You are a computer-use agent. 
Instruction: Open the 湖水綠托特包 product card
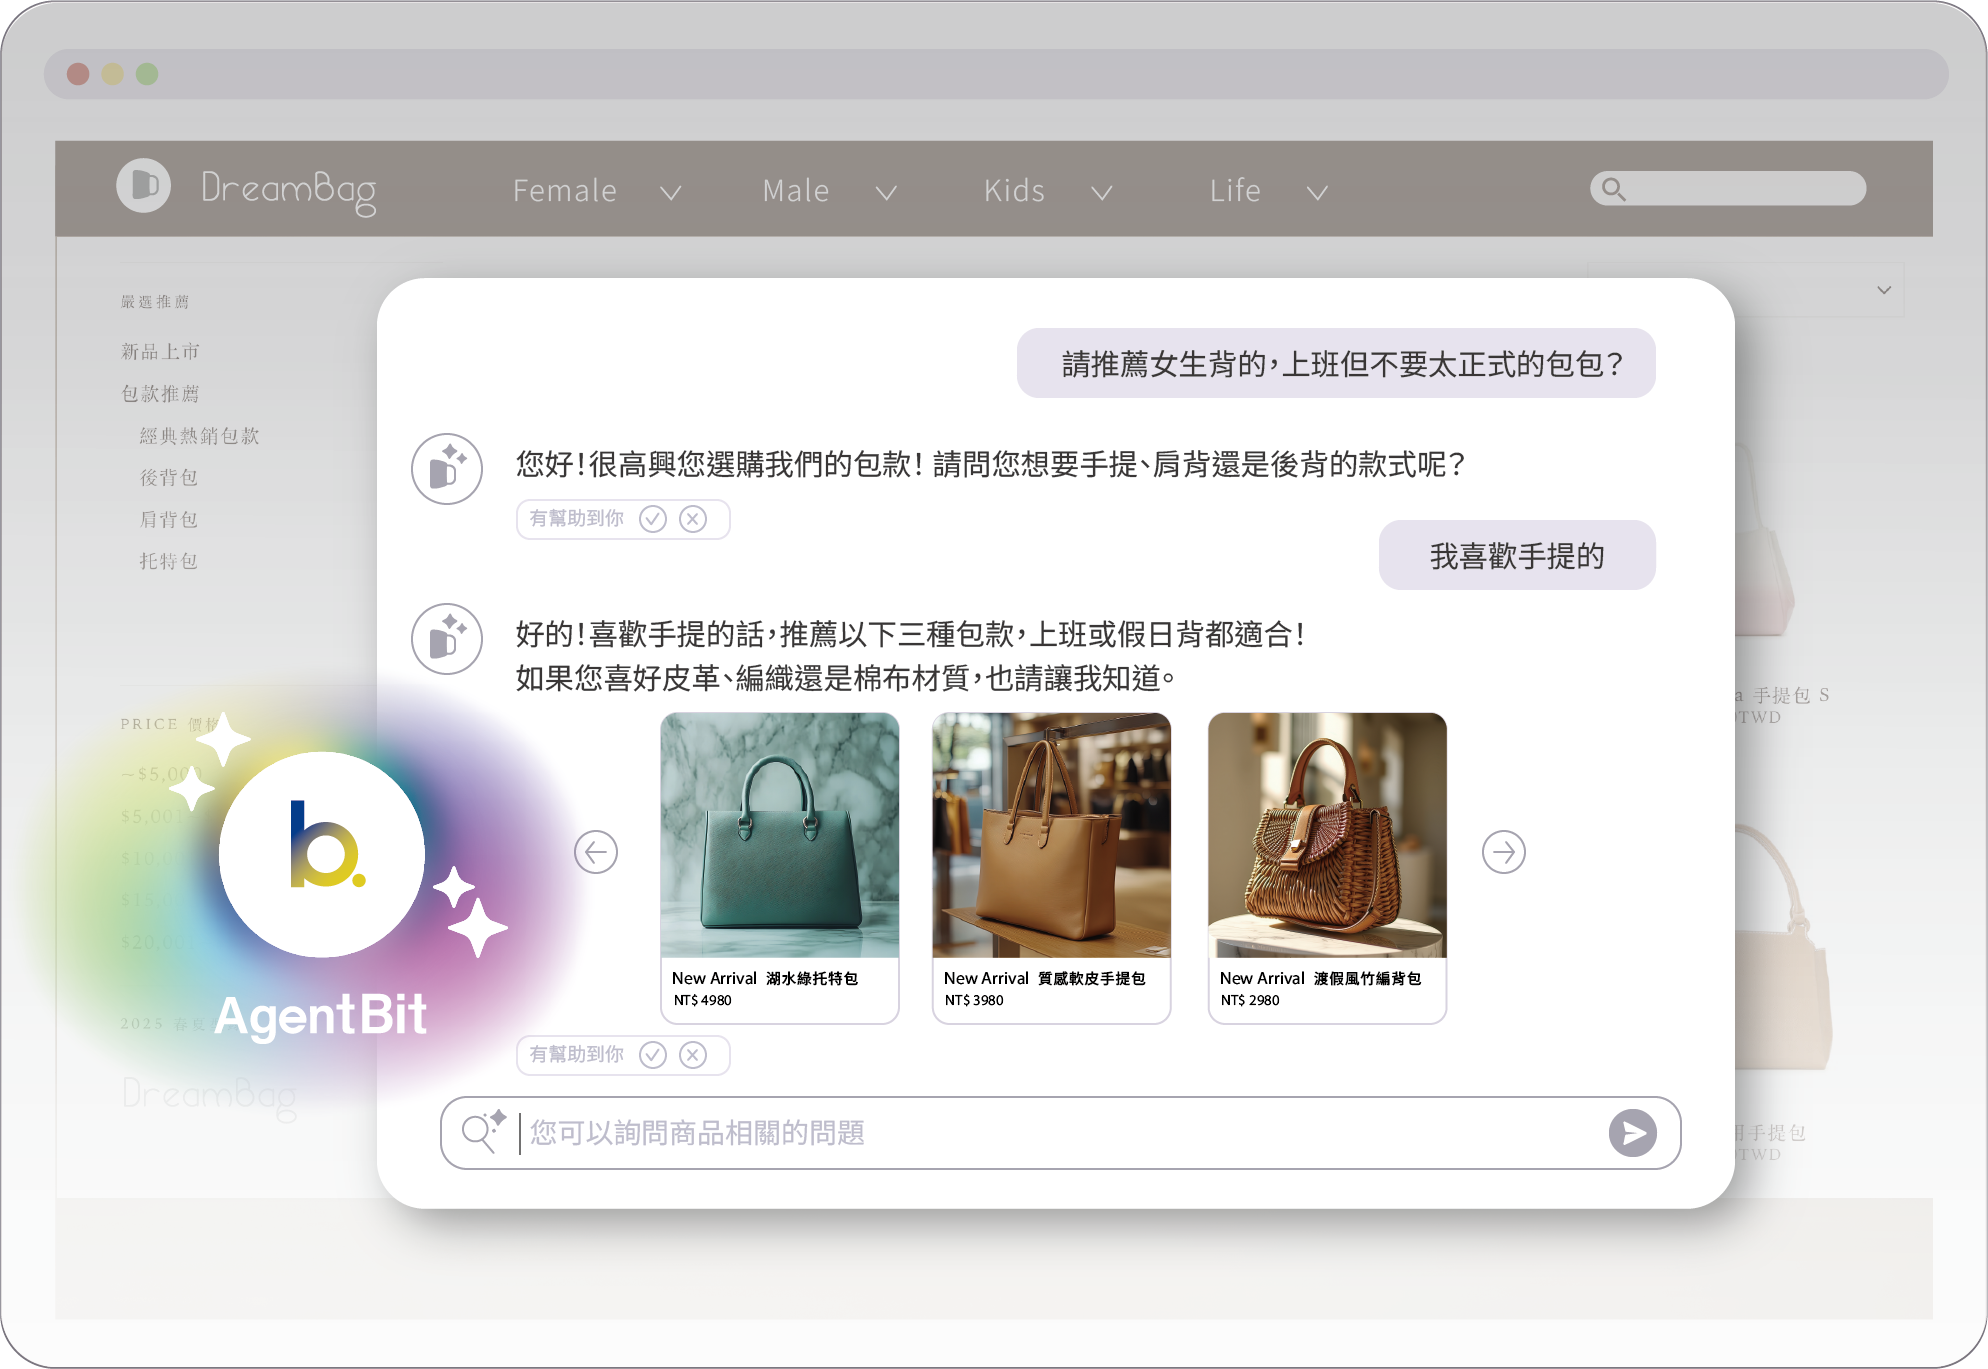780,868
